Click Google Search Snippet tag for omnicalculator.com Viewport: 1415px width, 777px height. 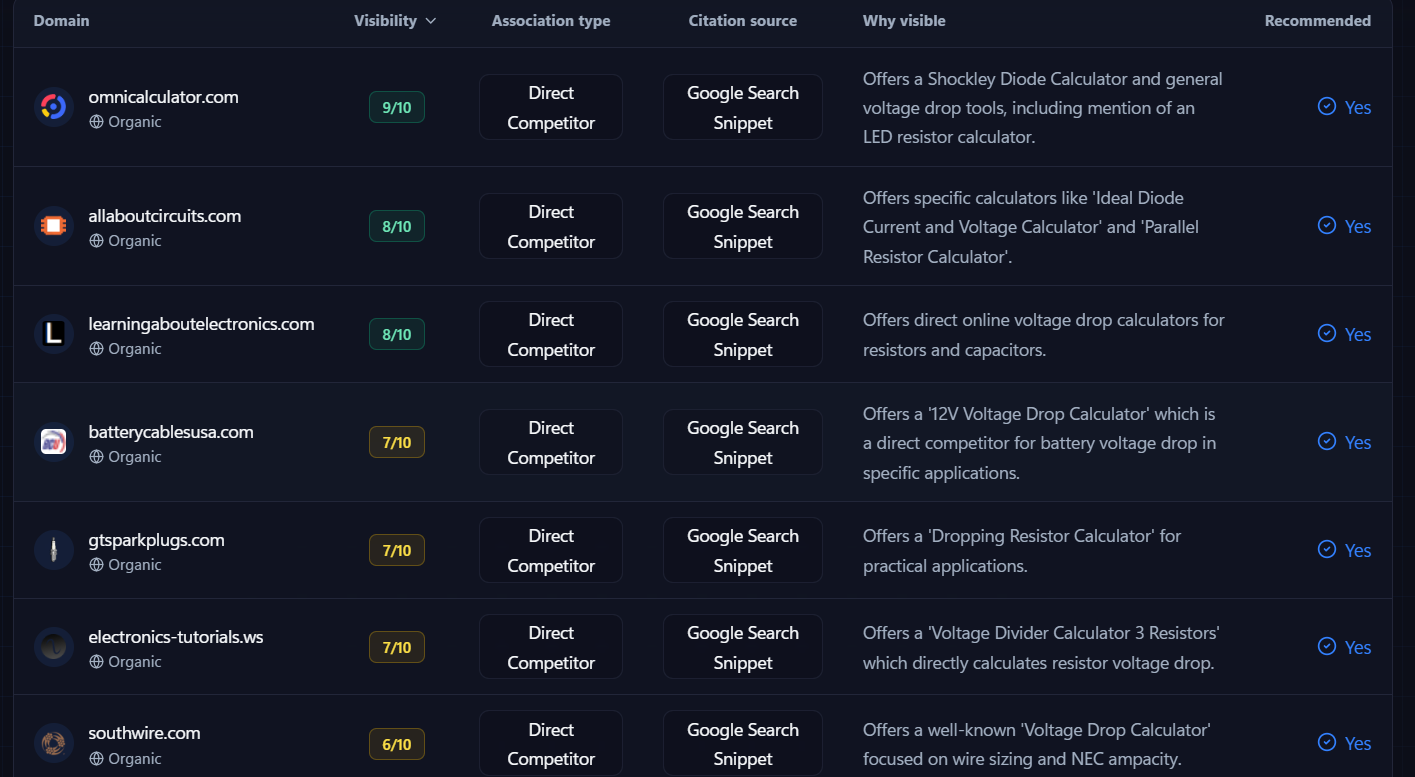(743, 107)
